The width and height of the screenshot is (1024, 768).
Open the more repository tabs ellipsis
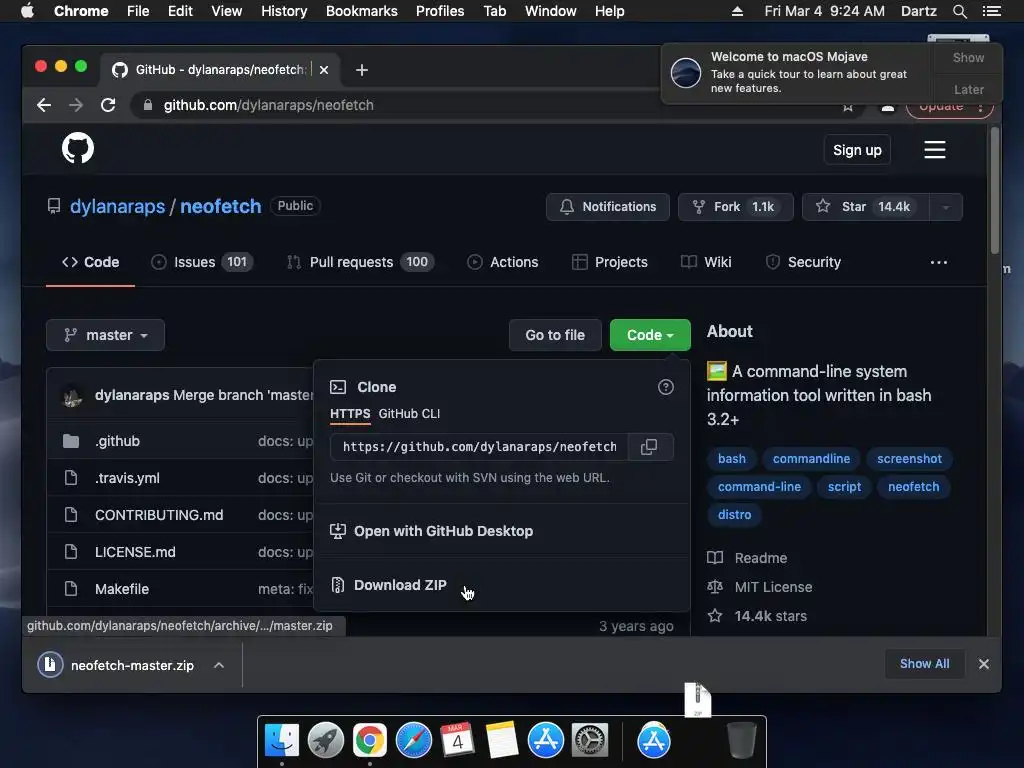[938, 263]
